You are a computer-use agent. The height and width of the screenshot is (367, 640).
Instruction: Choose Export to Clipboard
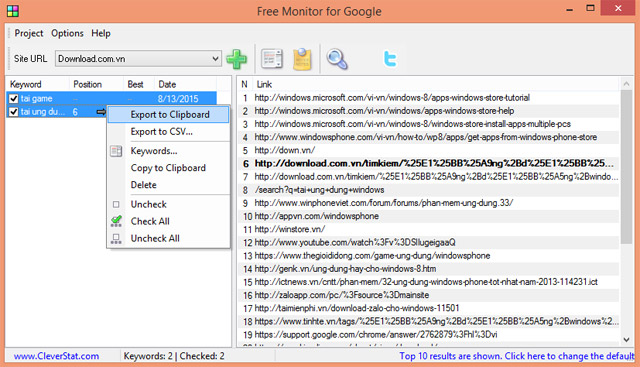tap(169, 114)
